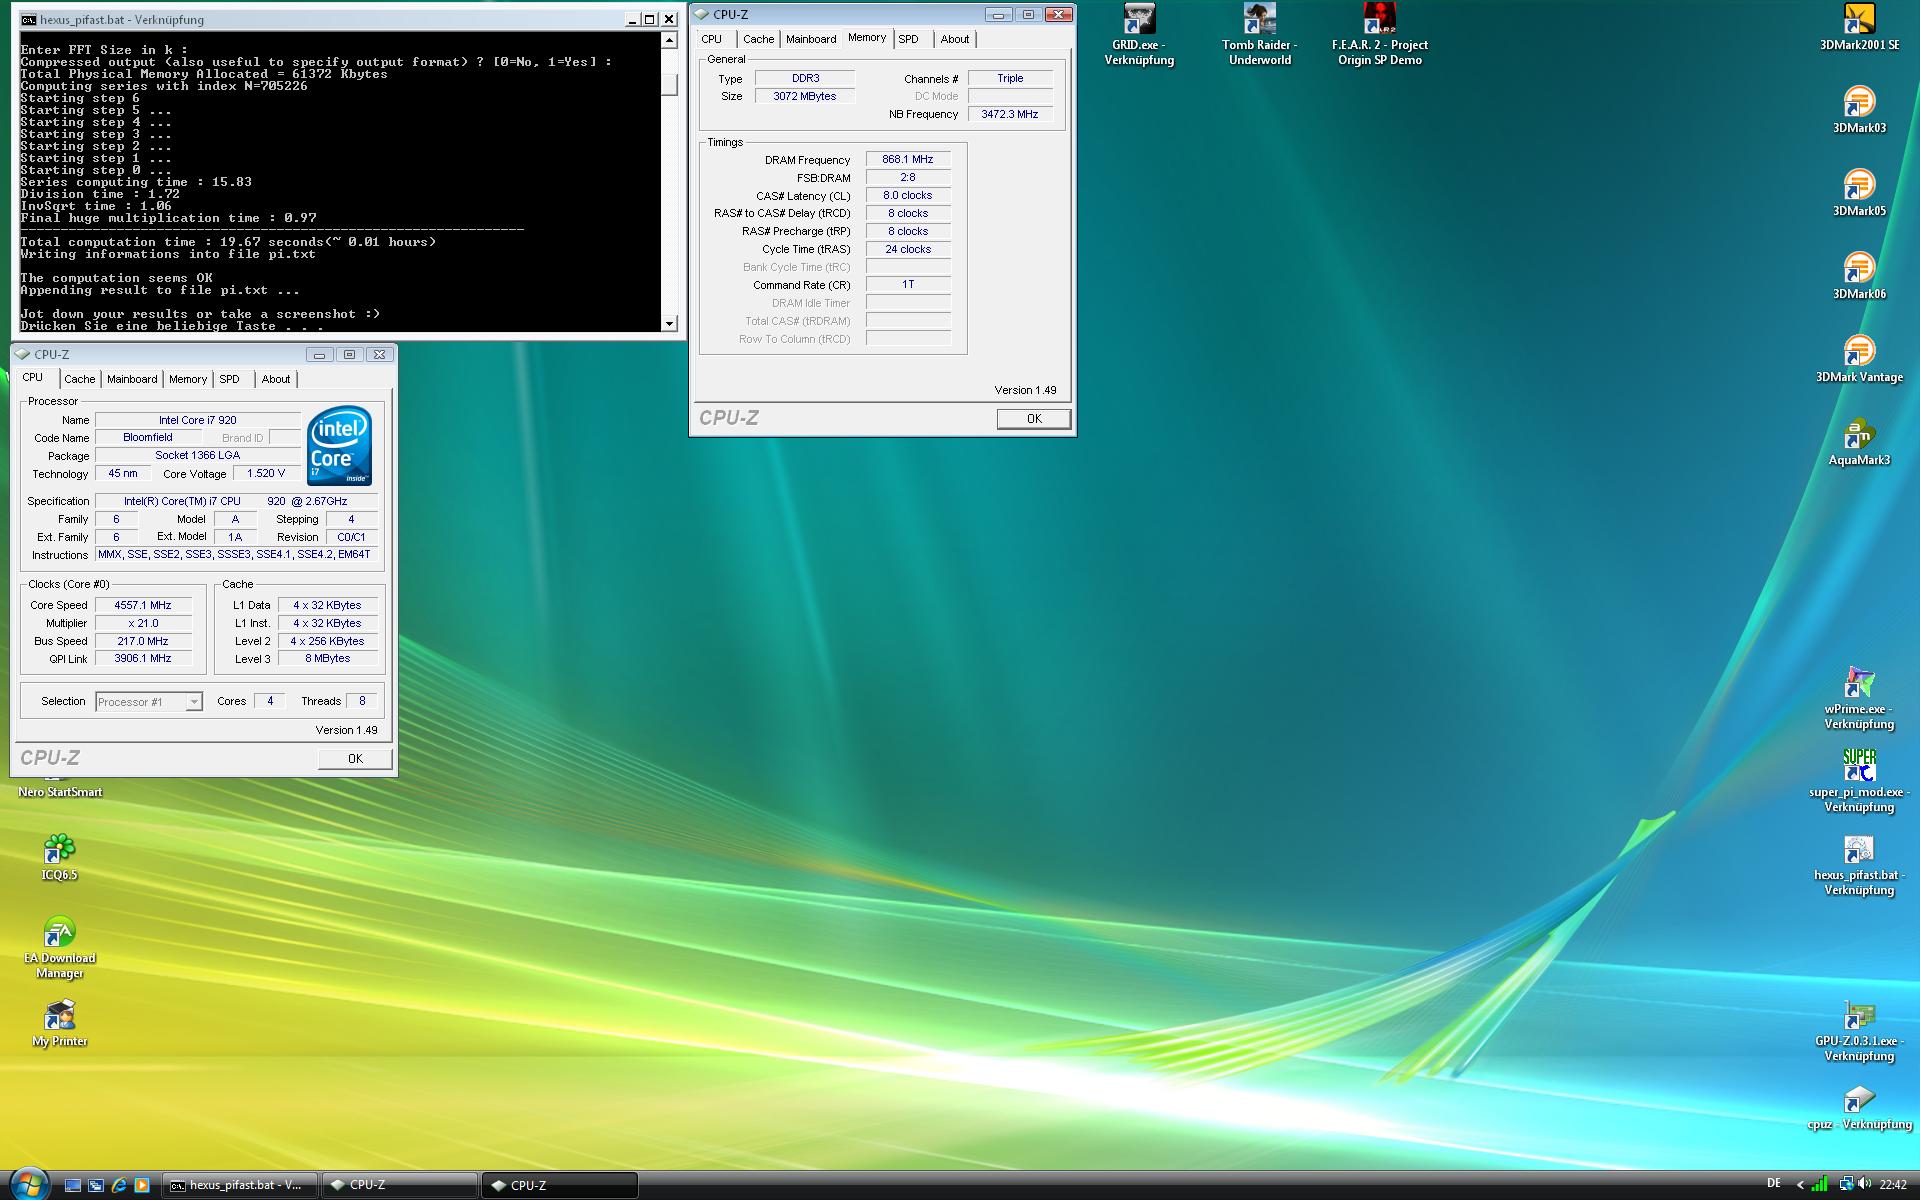Open Tomb Raider Underworld shortcut
The image size is (1920, 1200).
point(1259,34)
